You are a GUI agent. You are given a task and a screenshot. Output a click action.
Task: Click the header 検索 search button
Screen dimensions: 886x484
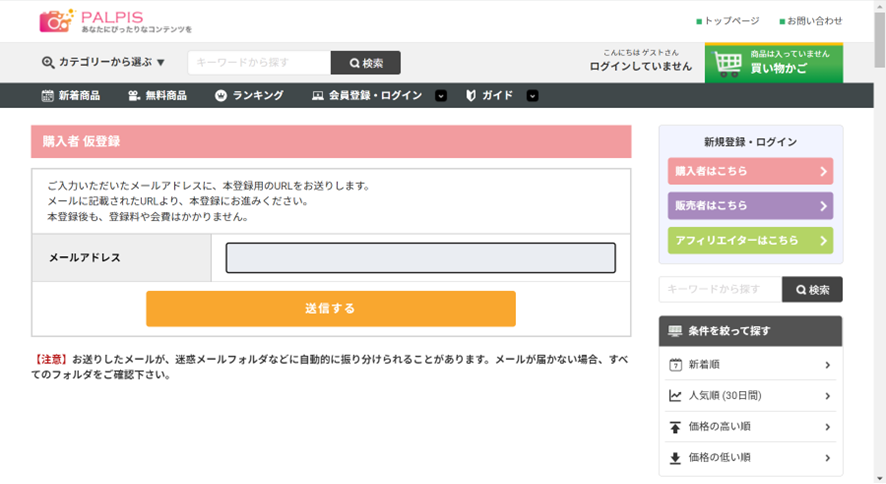pyautogui.click(x=366, y=63)
